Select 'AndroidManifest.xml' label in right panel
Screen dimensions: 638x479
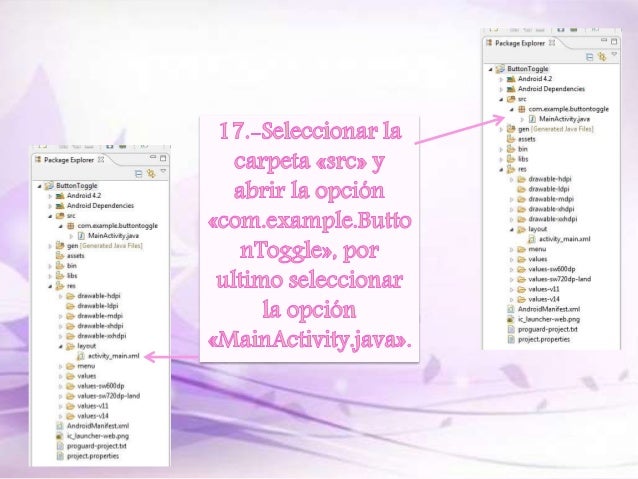(x=549, y=309)
